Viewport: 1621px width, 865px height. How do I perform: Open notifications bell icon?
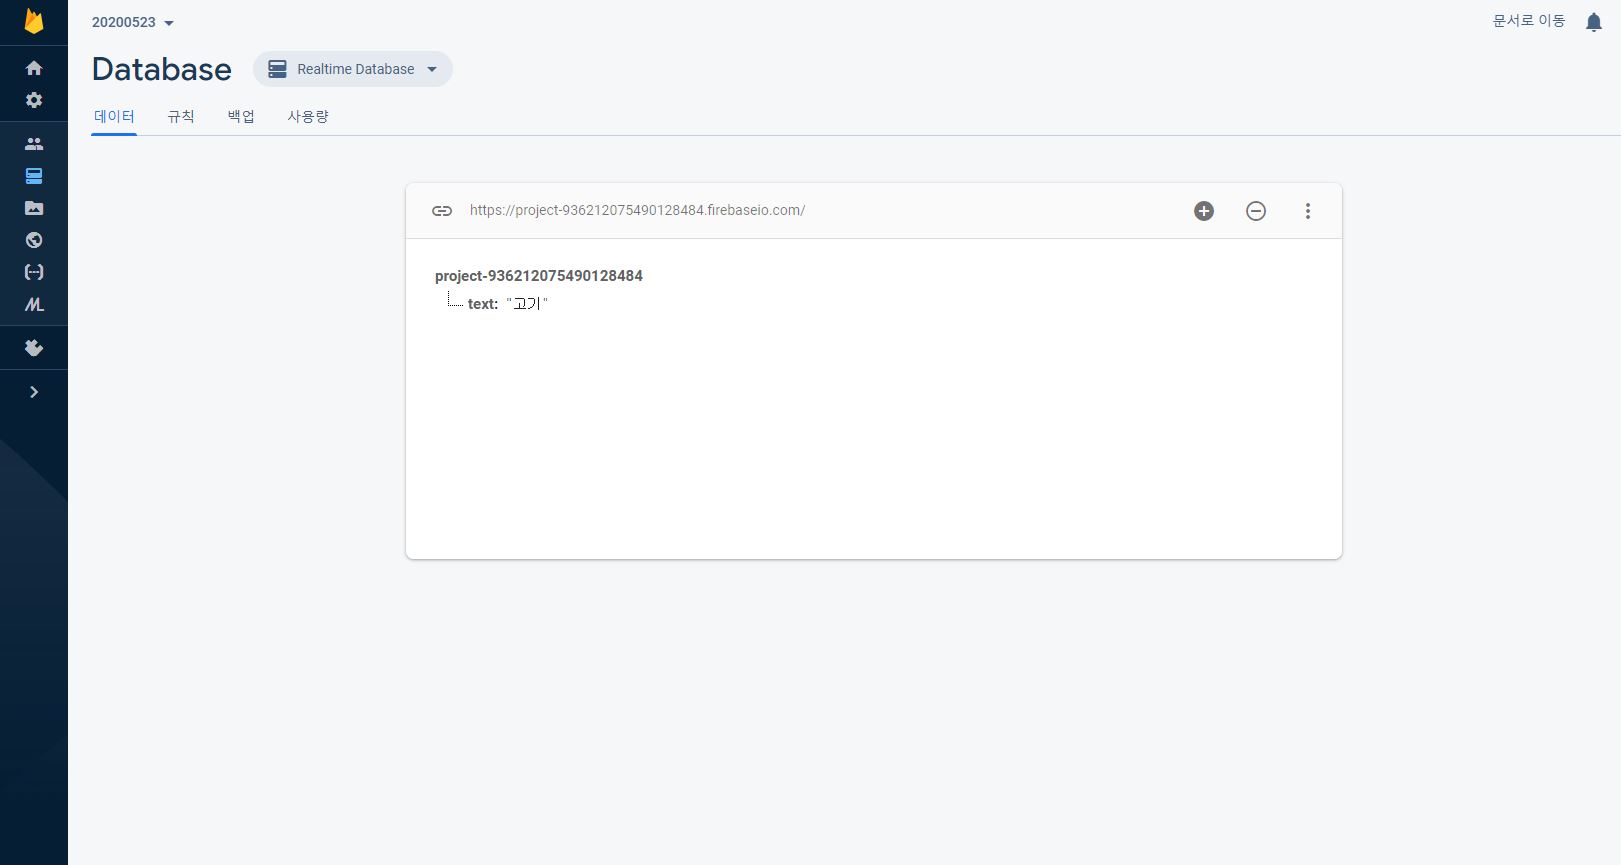(1594, 22)
